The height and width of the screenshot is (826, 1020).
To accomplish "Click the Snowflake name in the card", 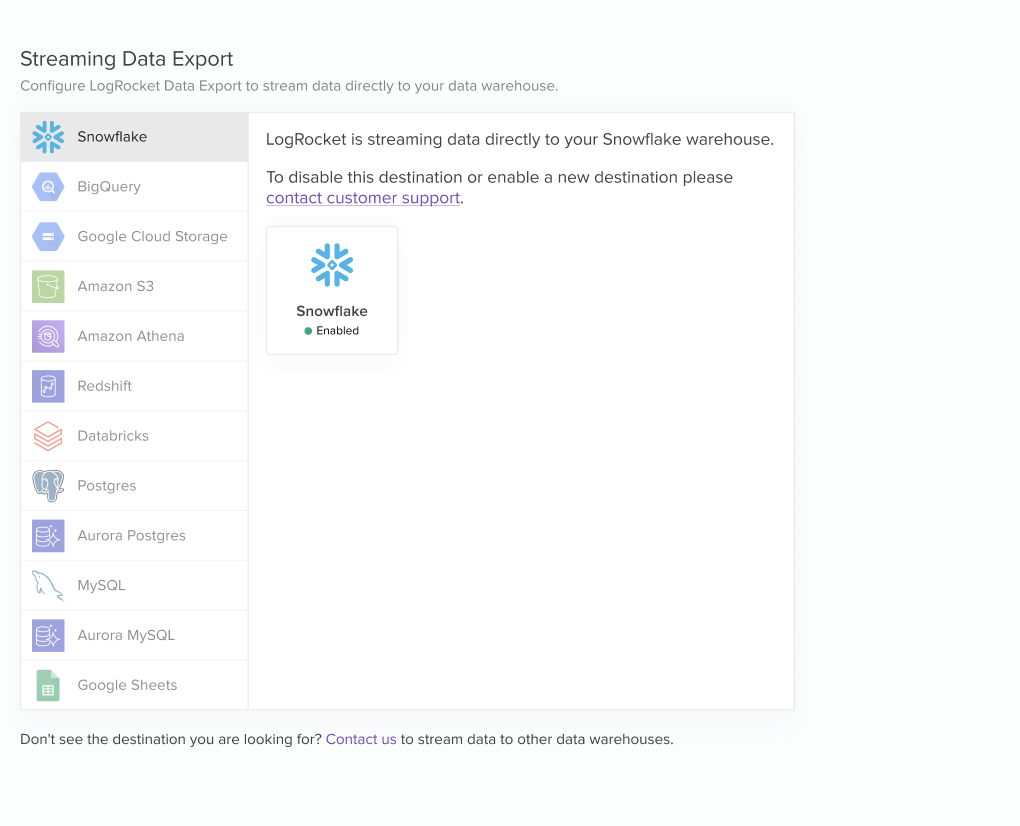I will tap(332, 311).
